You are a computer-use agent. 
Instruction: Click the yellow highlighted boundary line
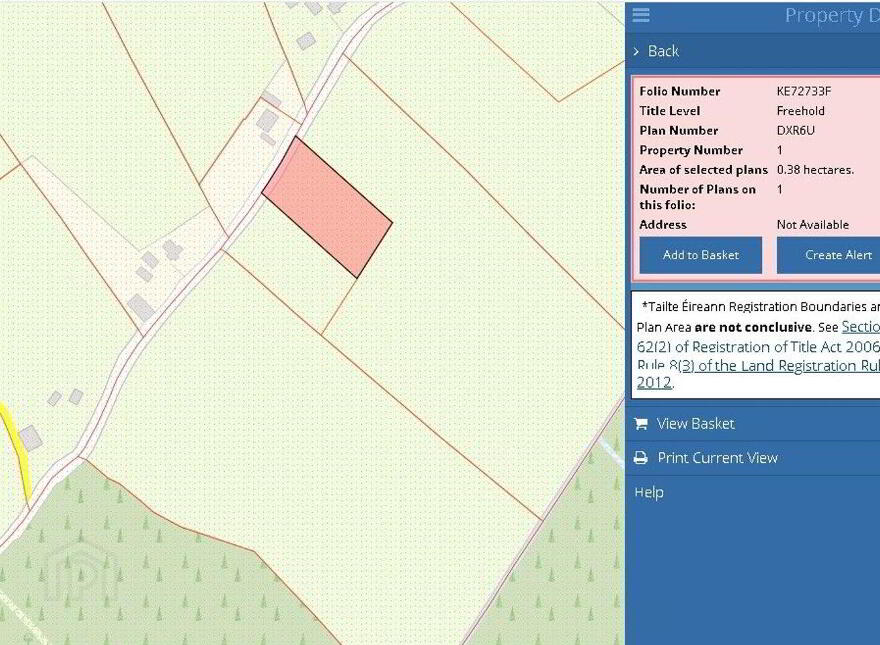coord(15,449)
